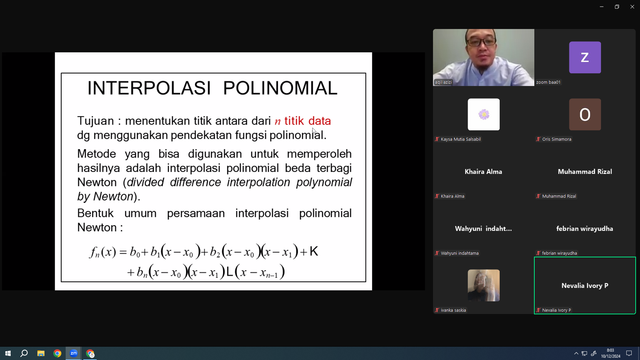Open the taskbar clock and date
This screenshot has height=360, width=640.
(x=610, y=353)
